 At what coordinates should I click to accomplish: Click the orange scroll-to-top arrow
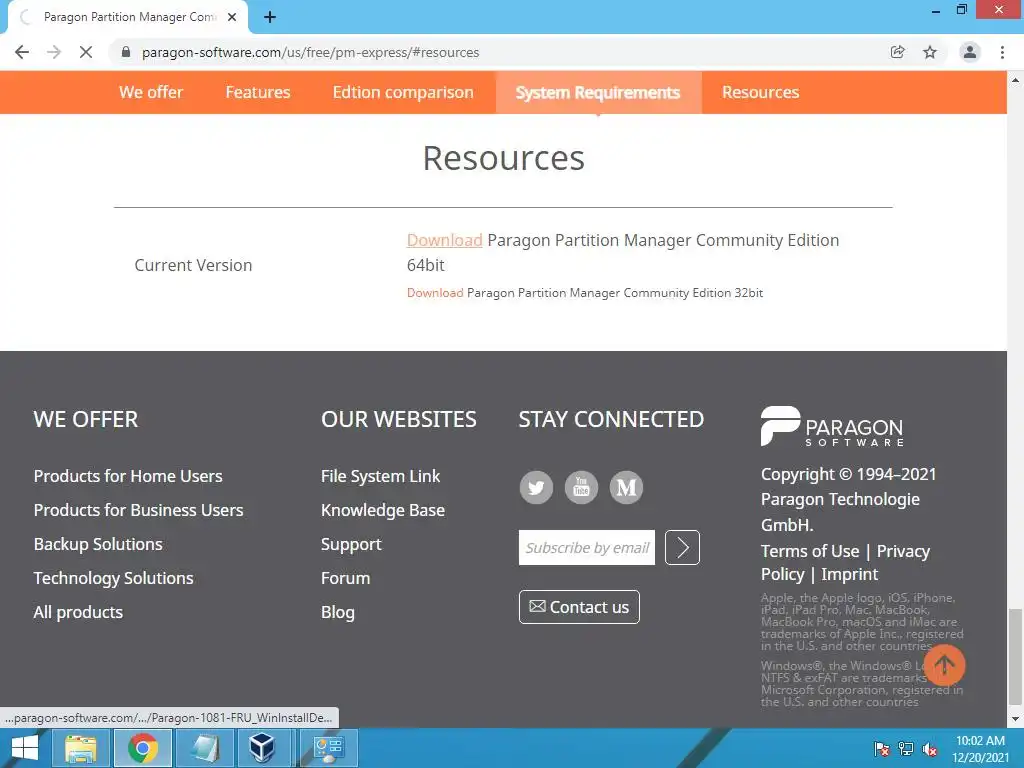(x=944, y=665)
